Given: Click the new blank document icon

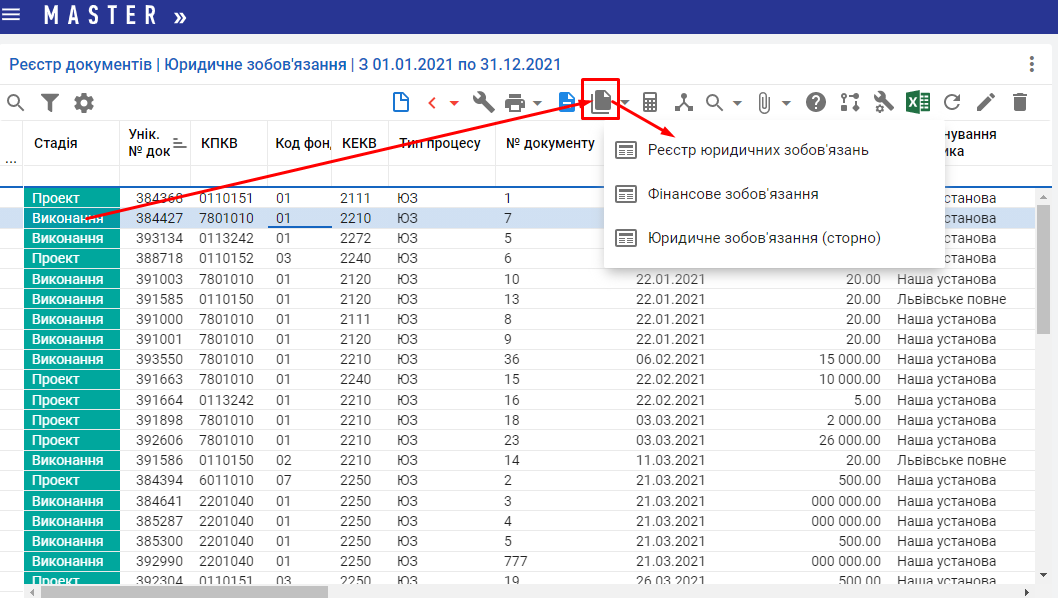Looking at the screenshot, I should [x=401, y=102].
